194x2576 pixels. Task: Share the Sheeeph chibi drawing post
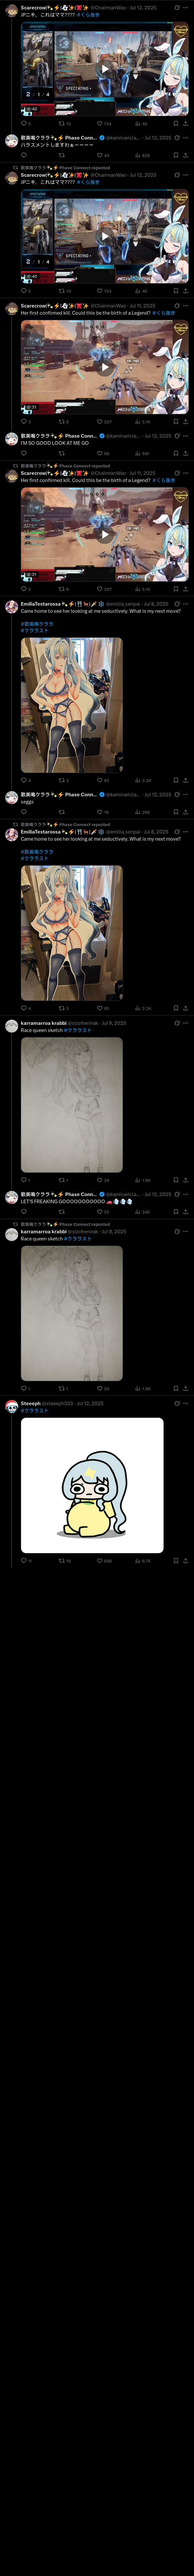185,1560
